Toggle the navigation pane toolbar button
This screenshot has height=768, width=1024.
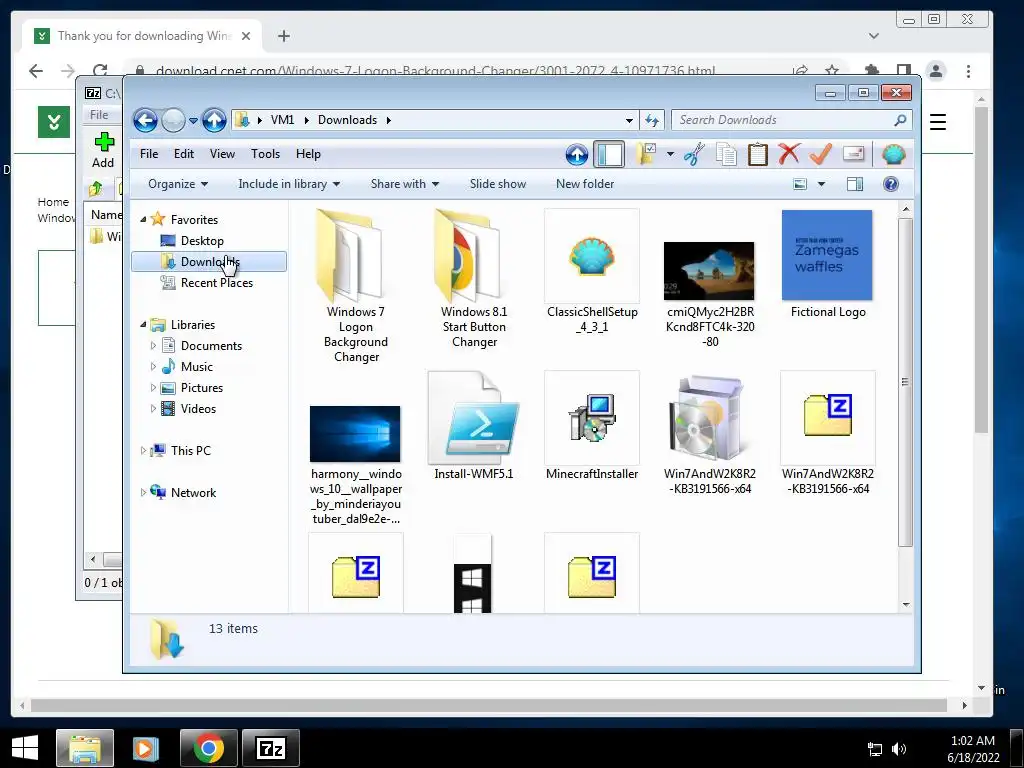pyautogui.click(x=609, y=155)
